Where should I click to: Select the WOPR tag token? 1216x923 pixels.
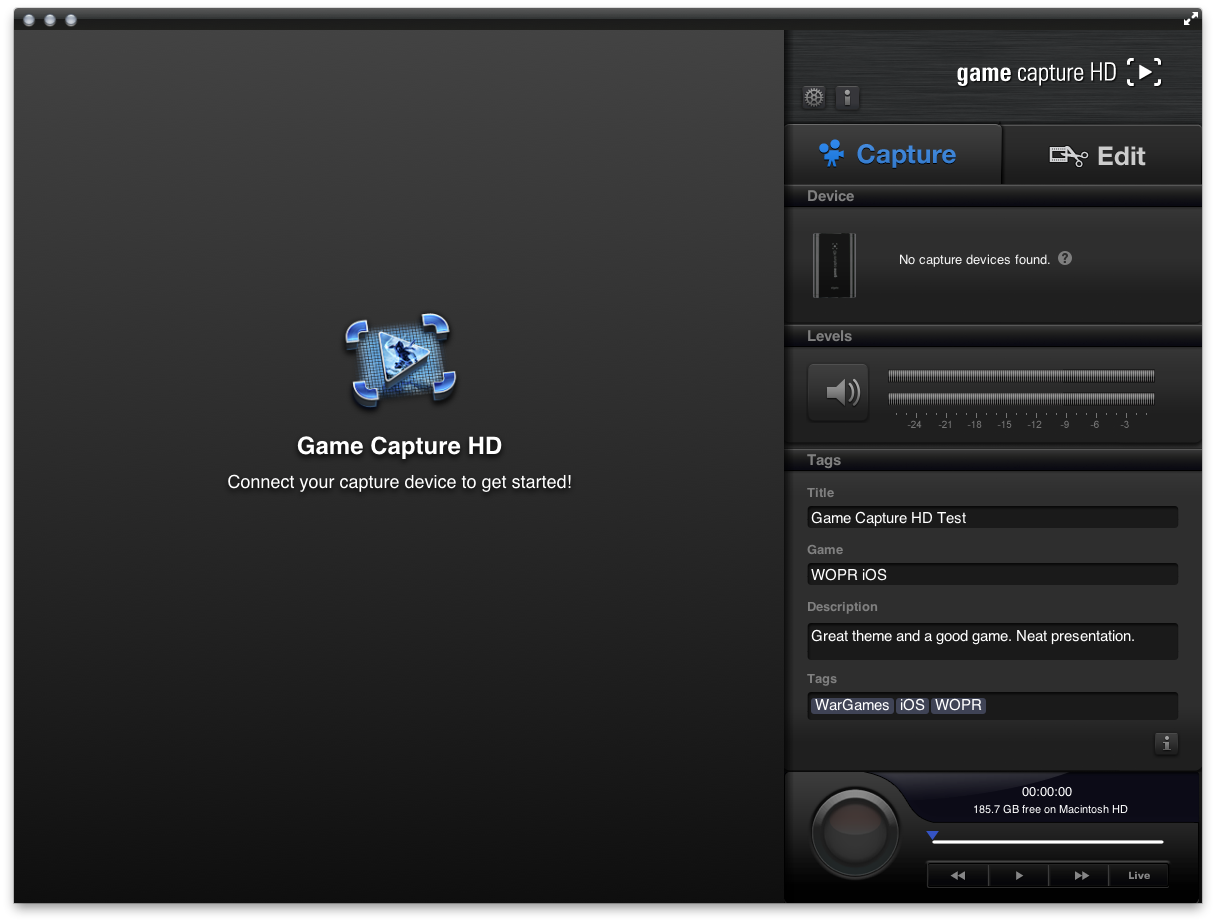958,705
